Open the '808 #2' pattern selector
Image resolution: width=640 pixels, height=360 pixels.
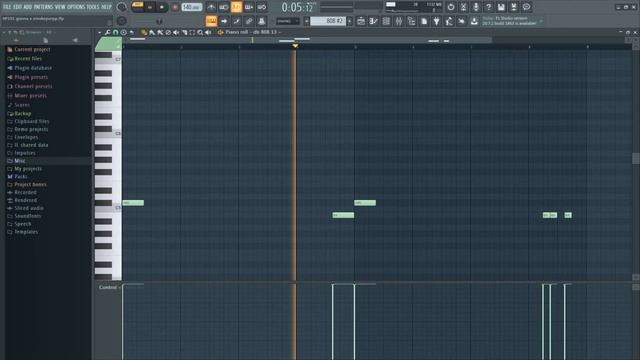click(x=328, y=21)
